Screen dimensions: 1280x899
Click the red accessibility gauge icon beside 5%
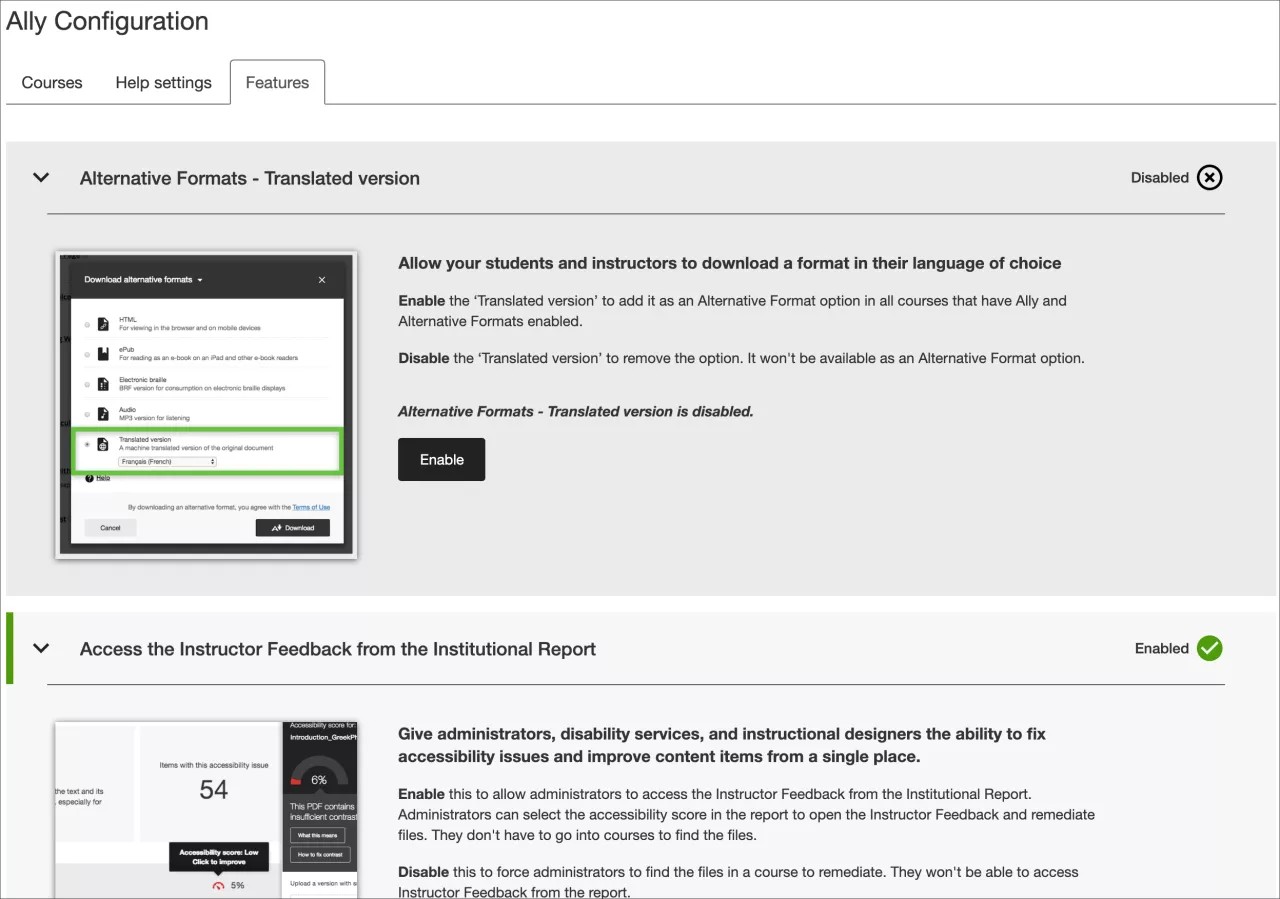pos(218,885)
